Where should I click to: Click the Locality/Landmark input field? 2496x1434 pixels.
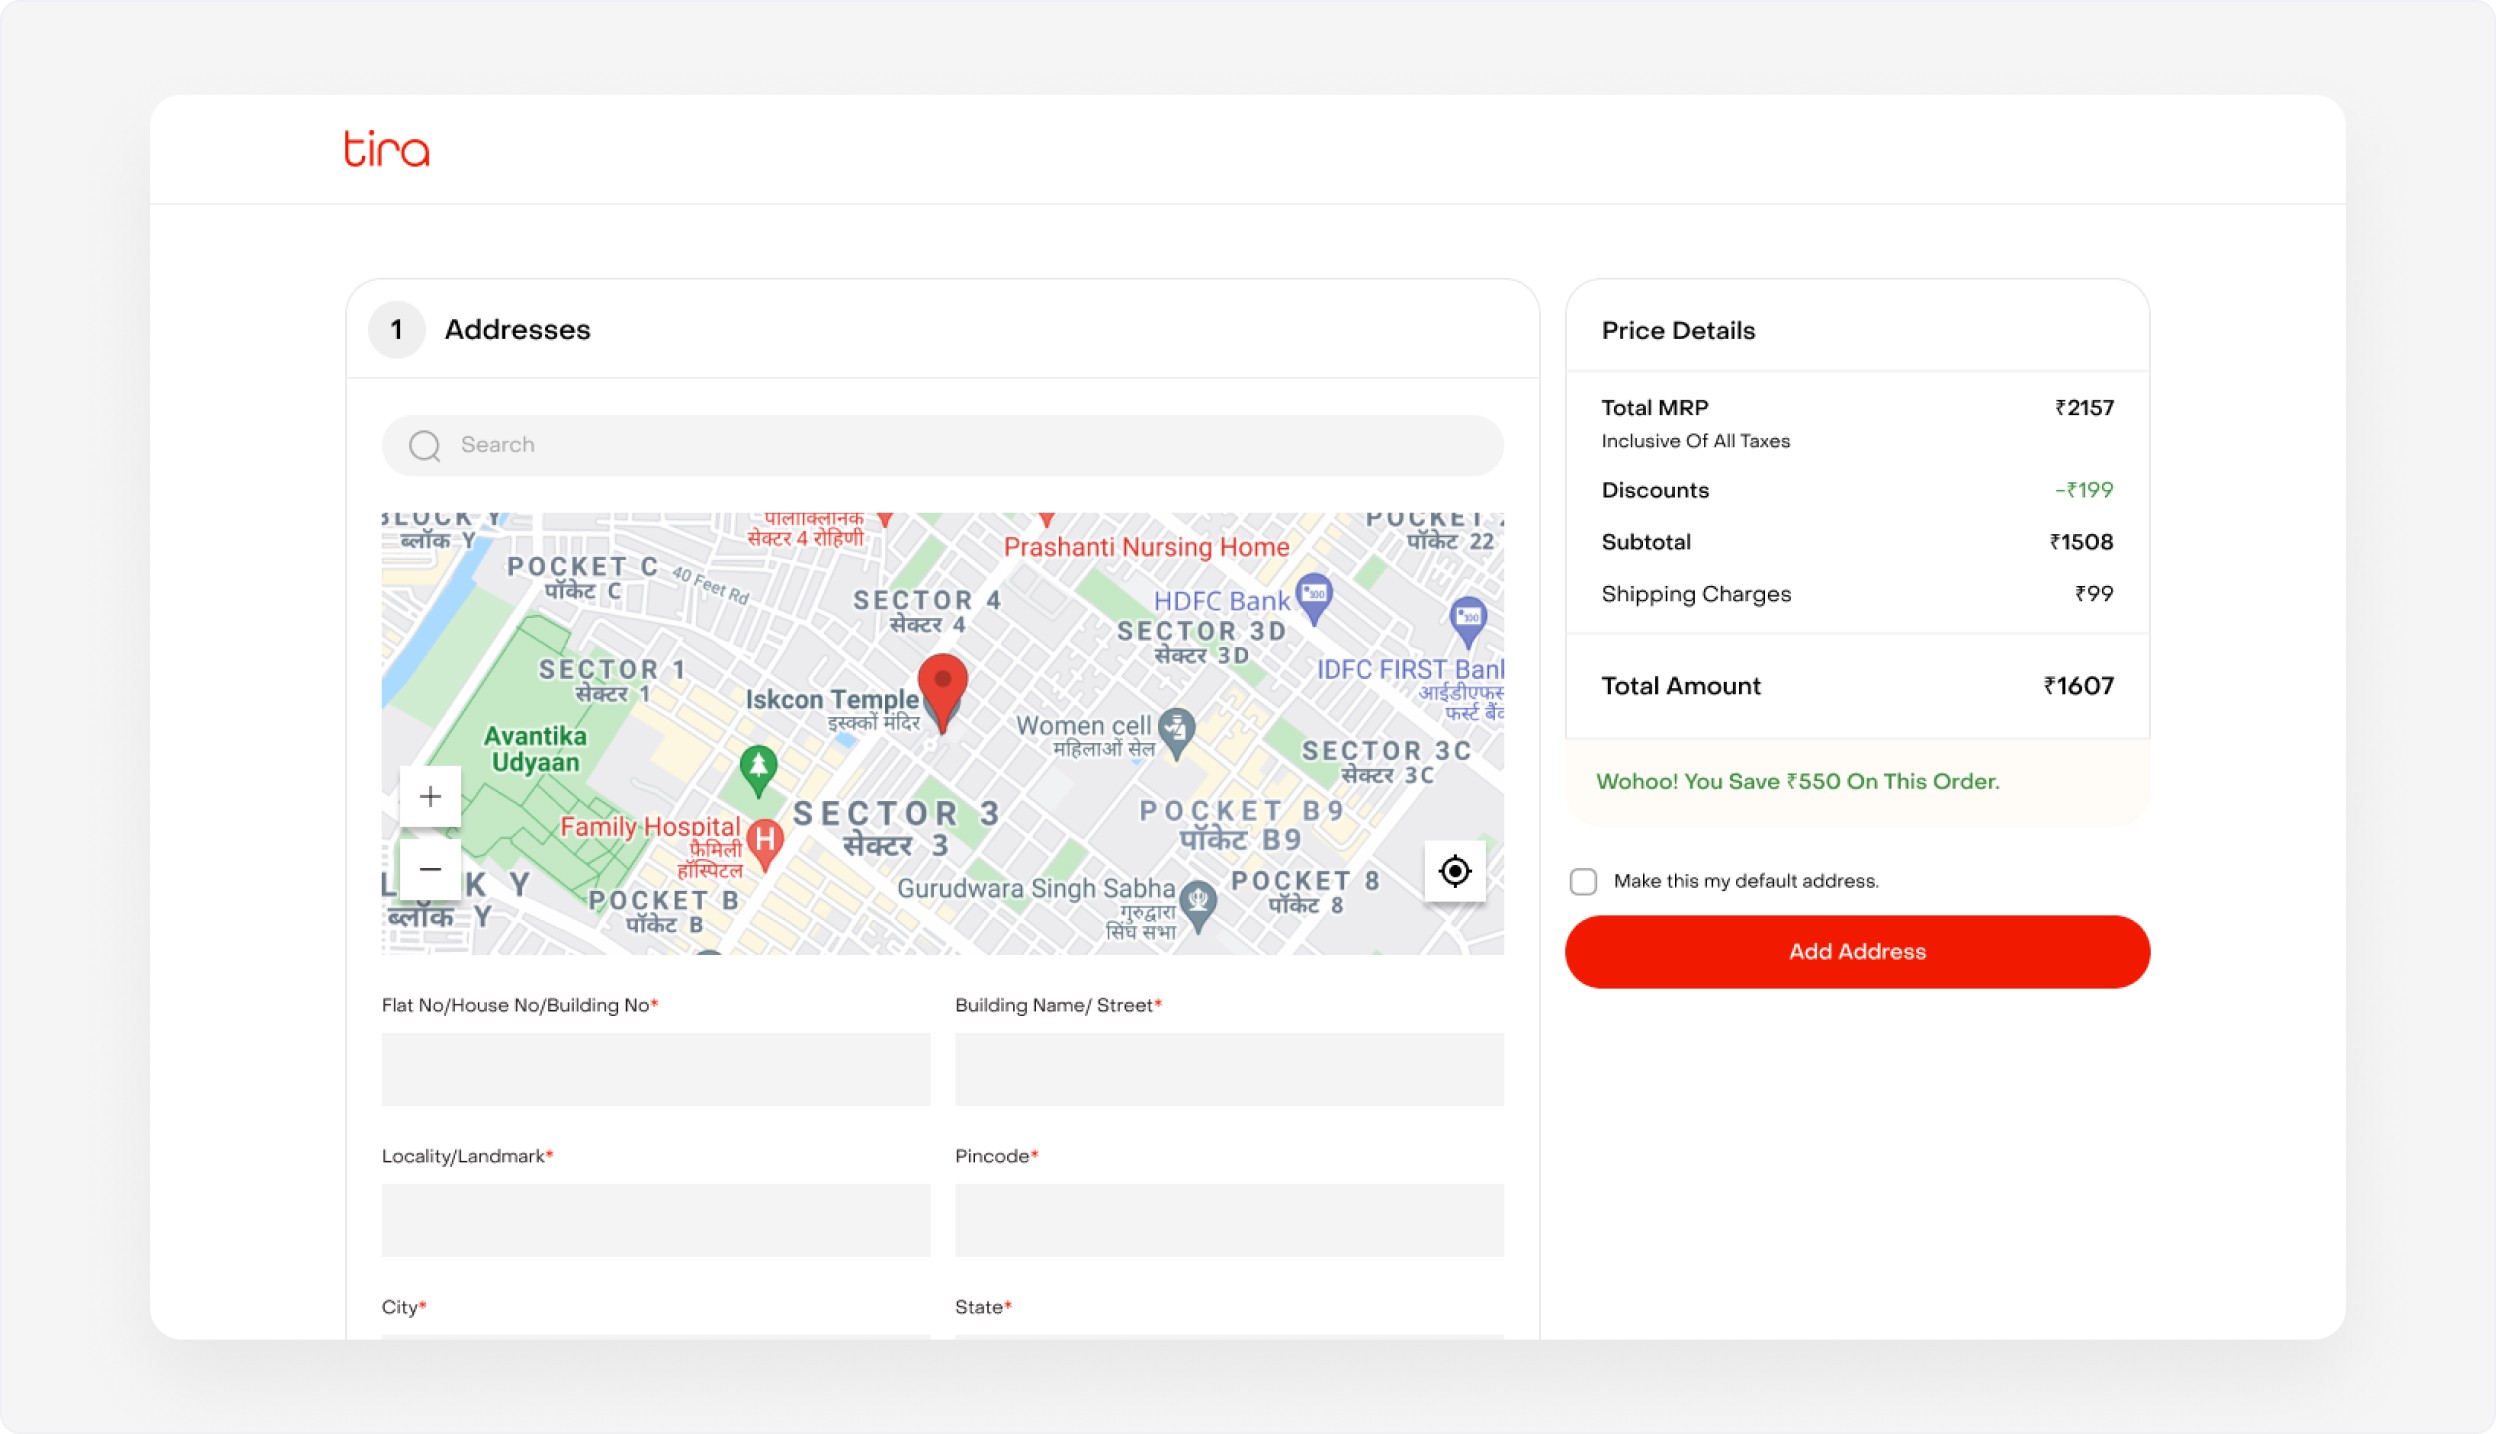[x=656, y=1220]
